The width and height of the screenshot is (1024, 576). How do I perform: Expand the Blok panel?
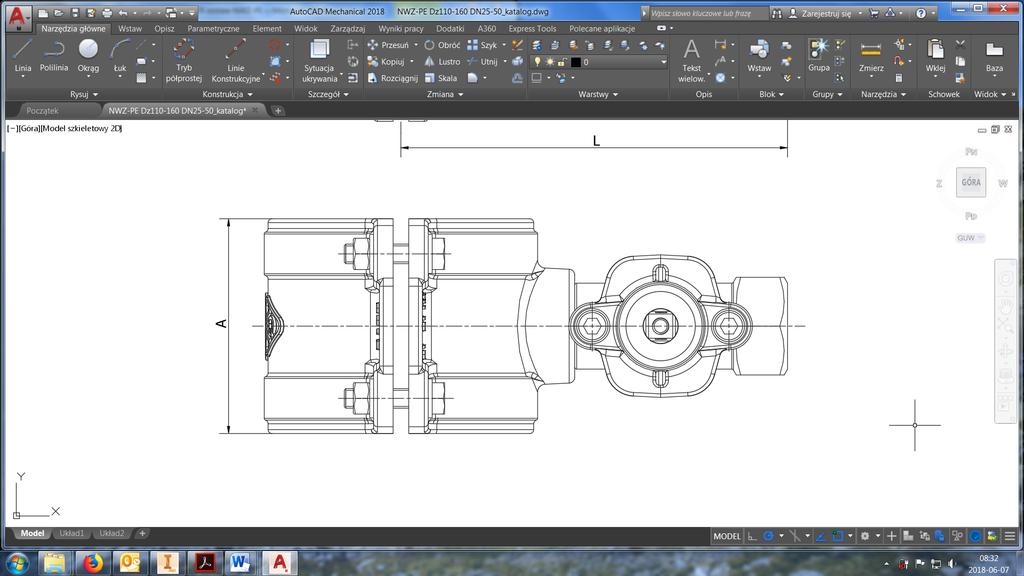pos(771,94)
